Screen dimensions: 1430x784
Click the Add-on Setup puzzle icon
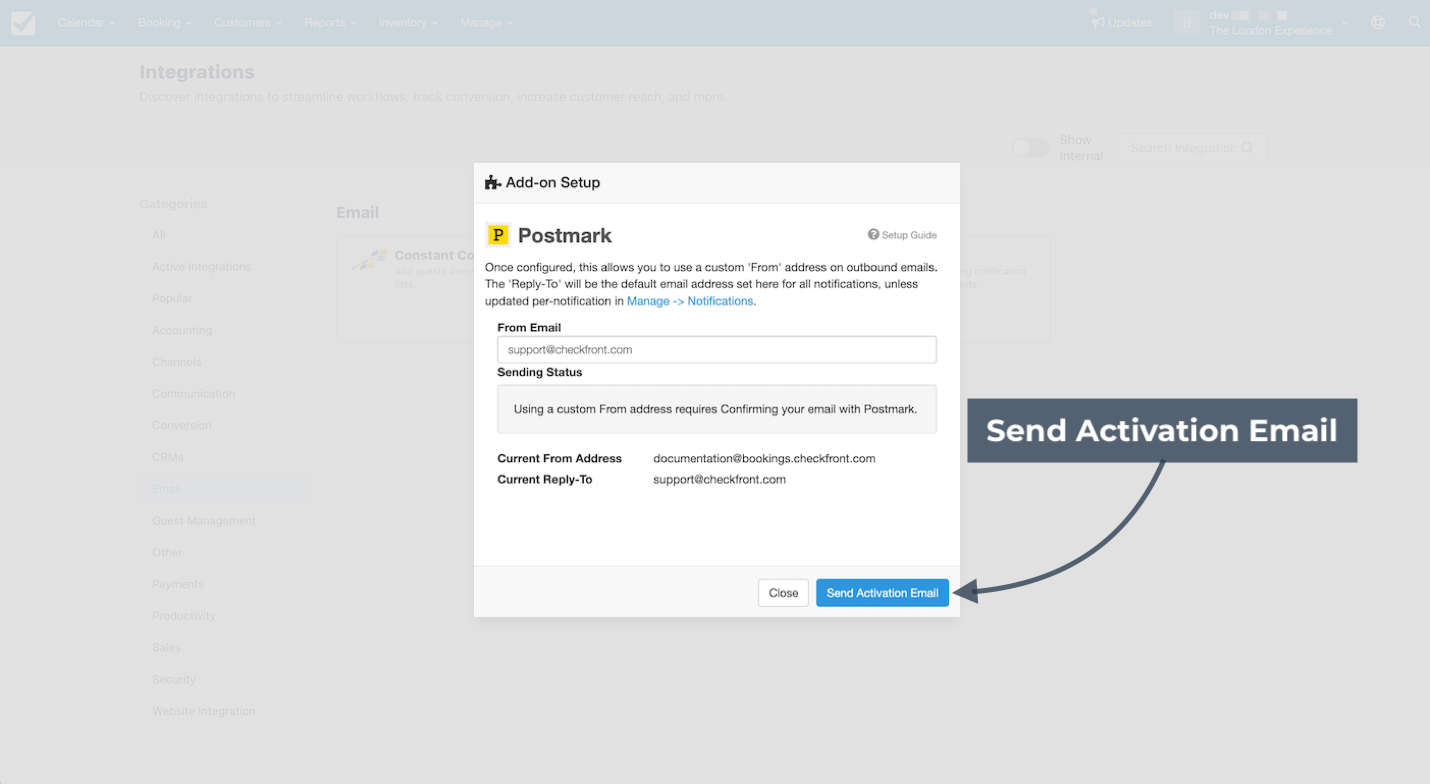[493, 183]
